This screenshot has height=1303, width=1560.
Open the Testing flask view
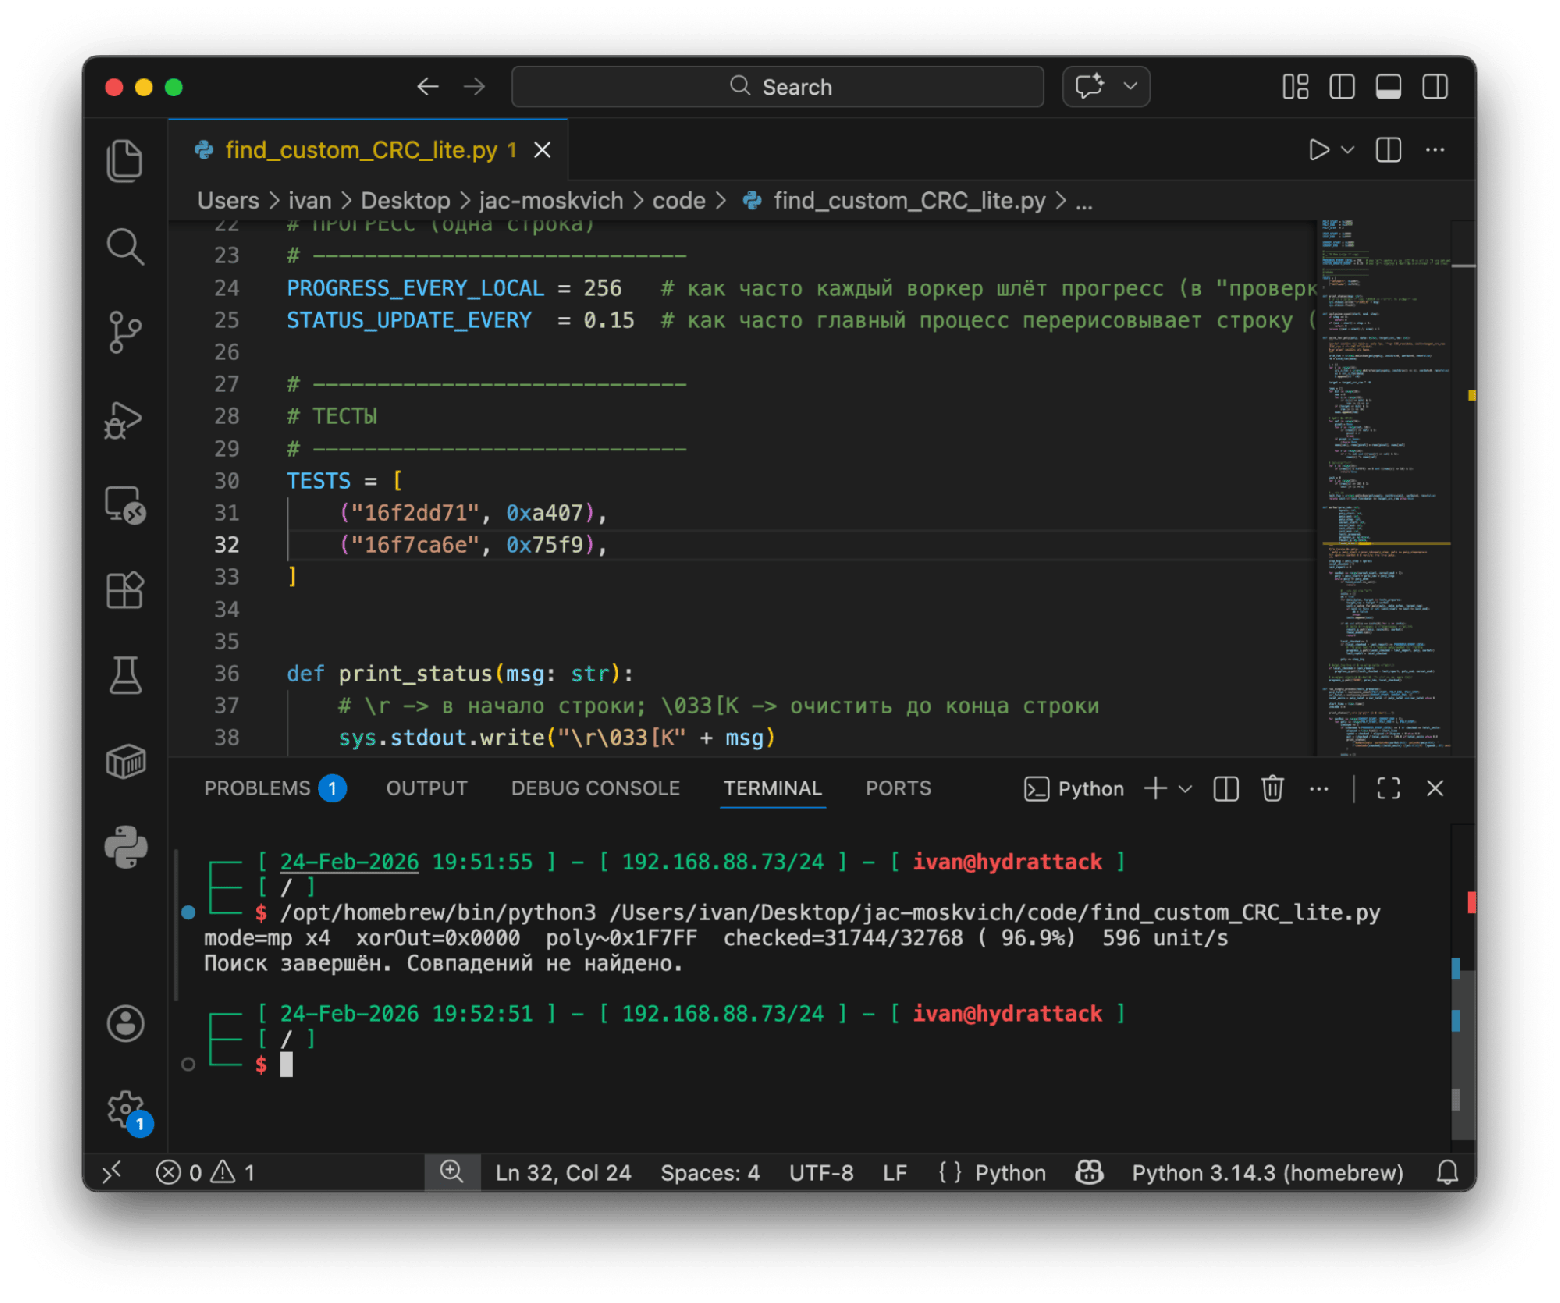tap(125, 676)
